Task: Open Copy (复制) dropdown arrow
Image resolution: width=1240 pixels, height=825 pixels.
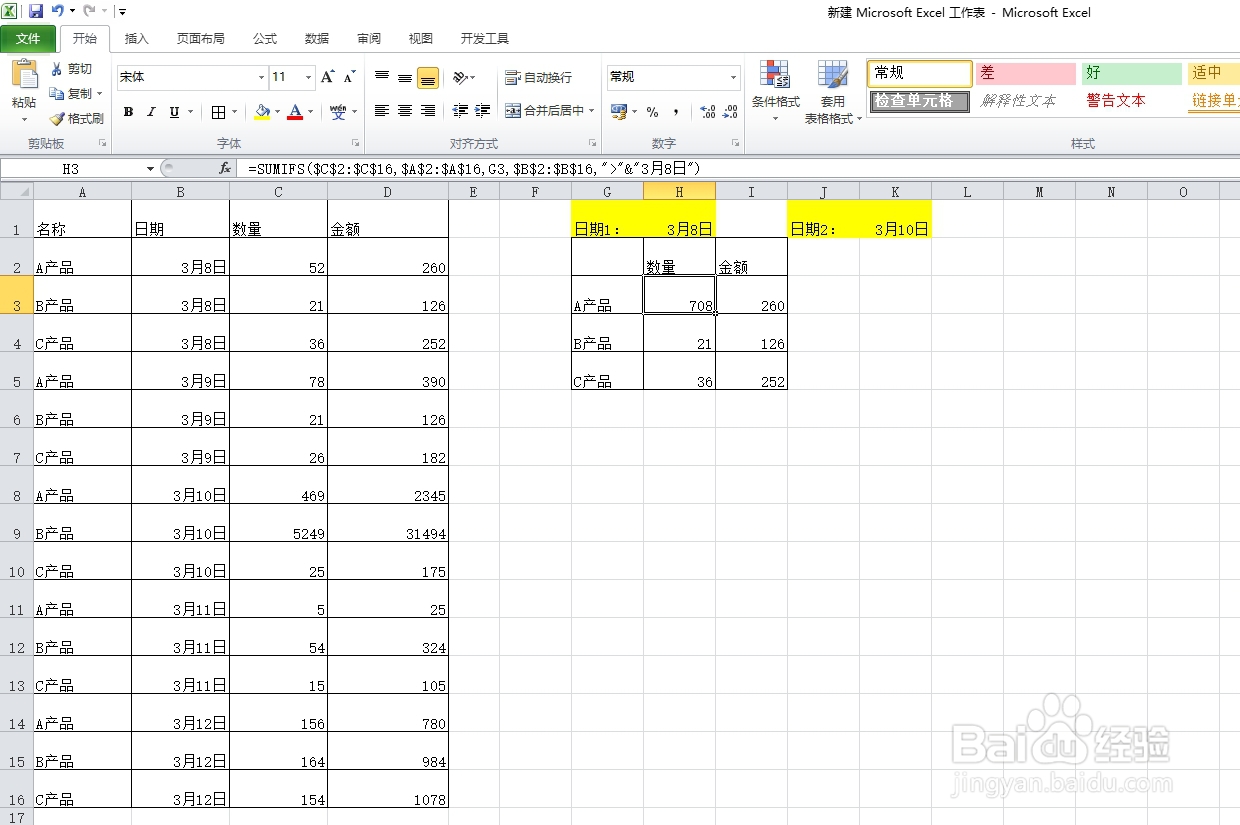Action: pyautogui.click(x=100, y=94)
